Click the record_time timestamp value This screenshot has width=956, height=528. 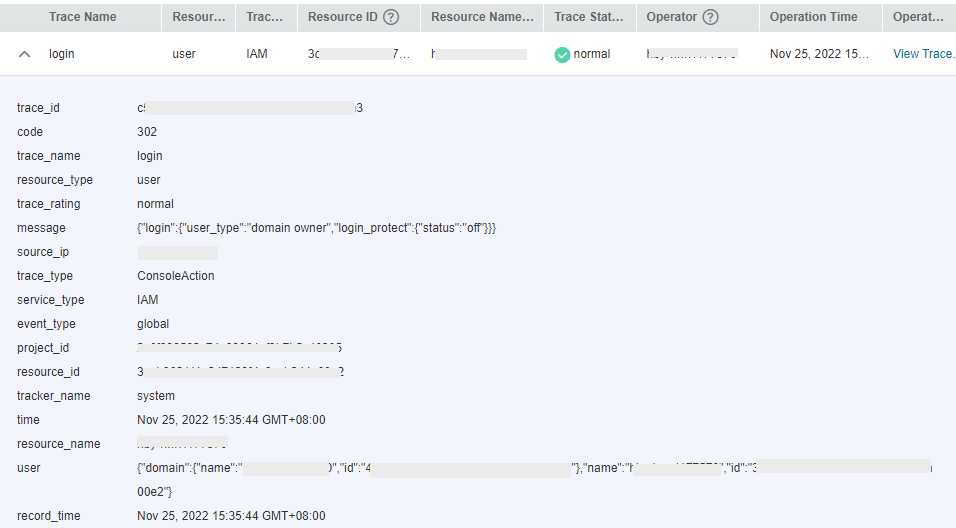pos(231,516)
